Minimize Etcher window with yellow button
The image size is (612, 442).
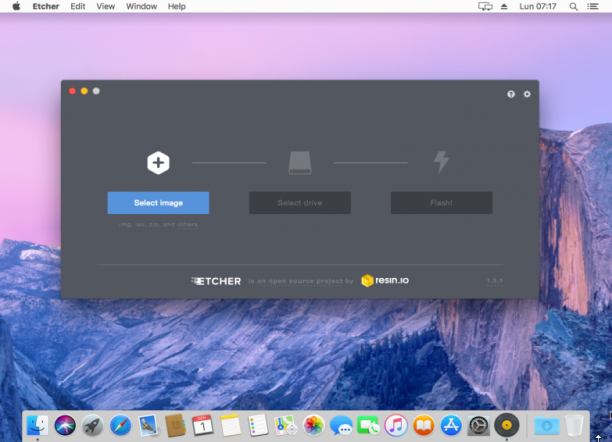pyautogui.click(x=84, y=91)
